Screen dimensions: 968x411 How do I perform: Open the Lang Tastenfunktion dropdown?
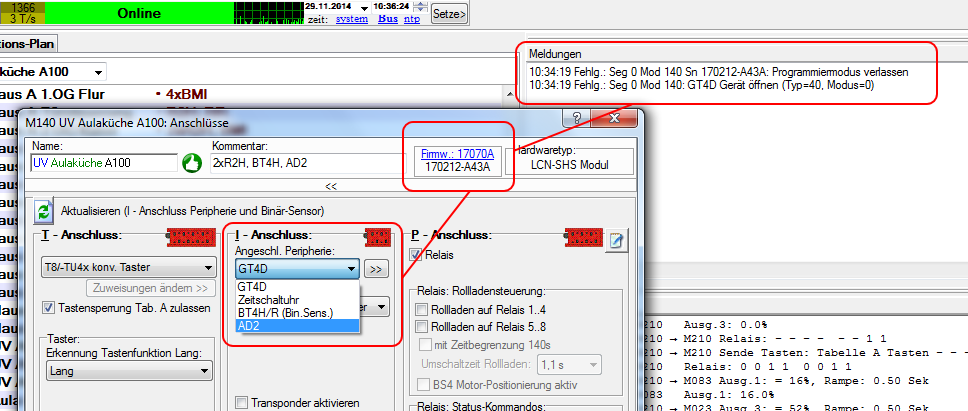(204, 371)
